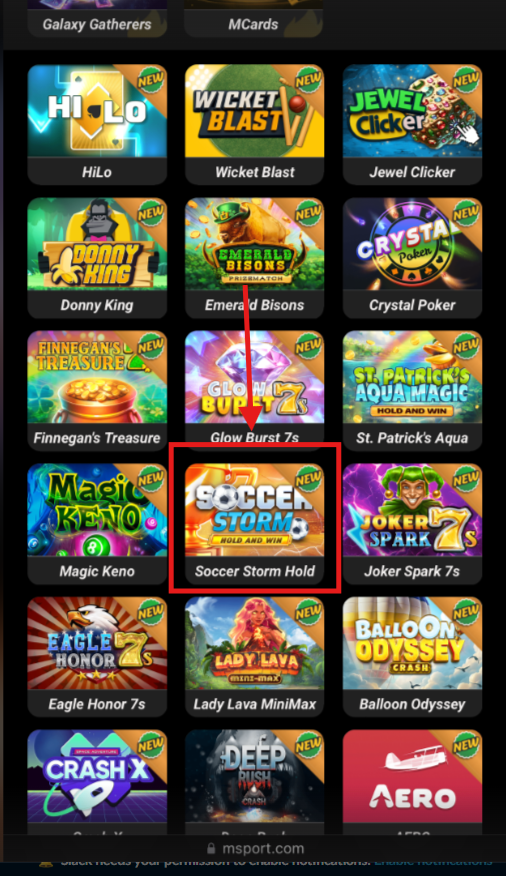Open the HiLo game tile
Image resolution: width=506 pixels, height=876 pixels.
point(97,124)
